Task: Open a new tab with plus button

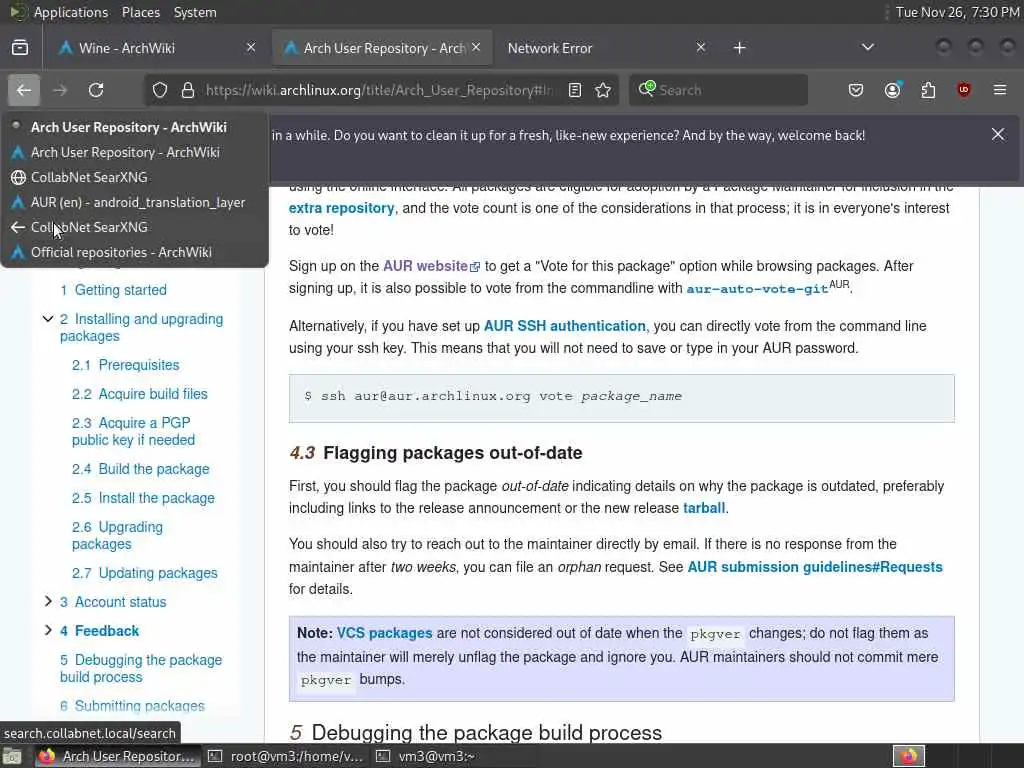Action: pyautogui.click(x=739, y=48)
